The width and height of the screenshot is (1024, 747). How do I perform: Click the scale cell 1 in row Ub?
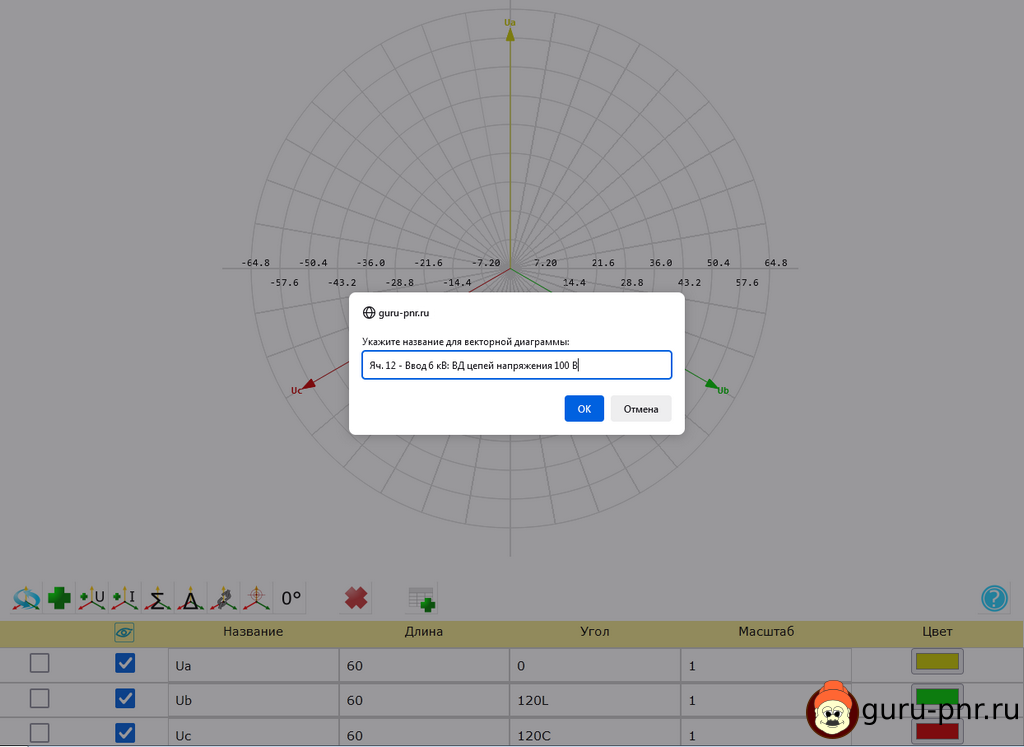pos(766,700)
